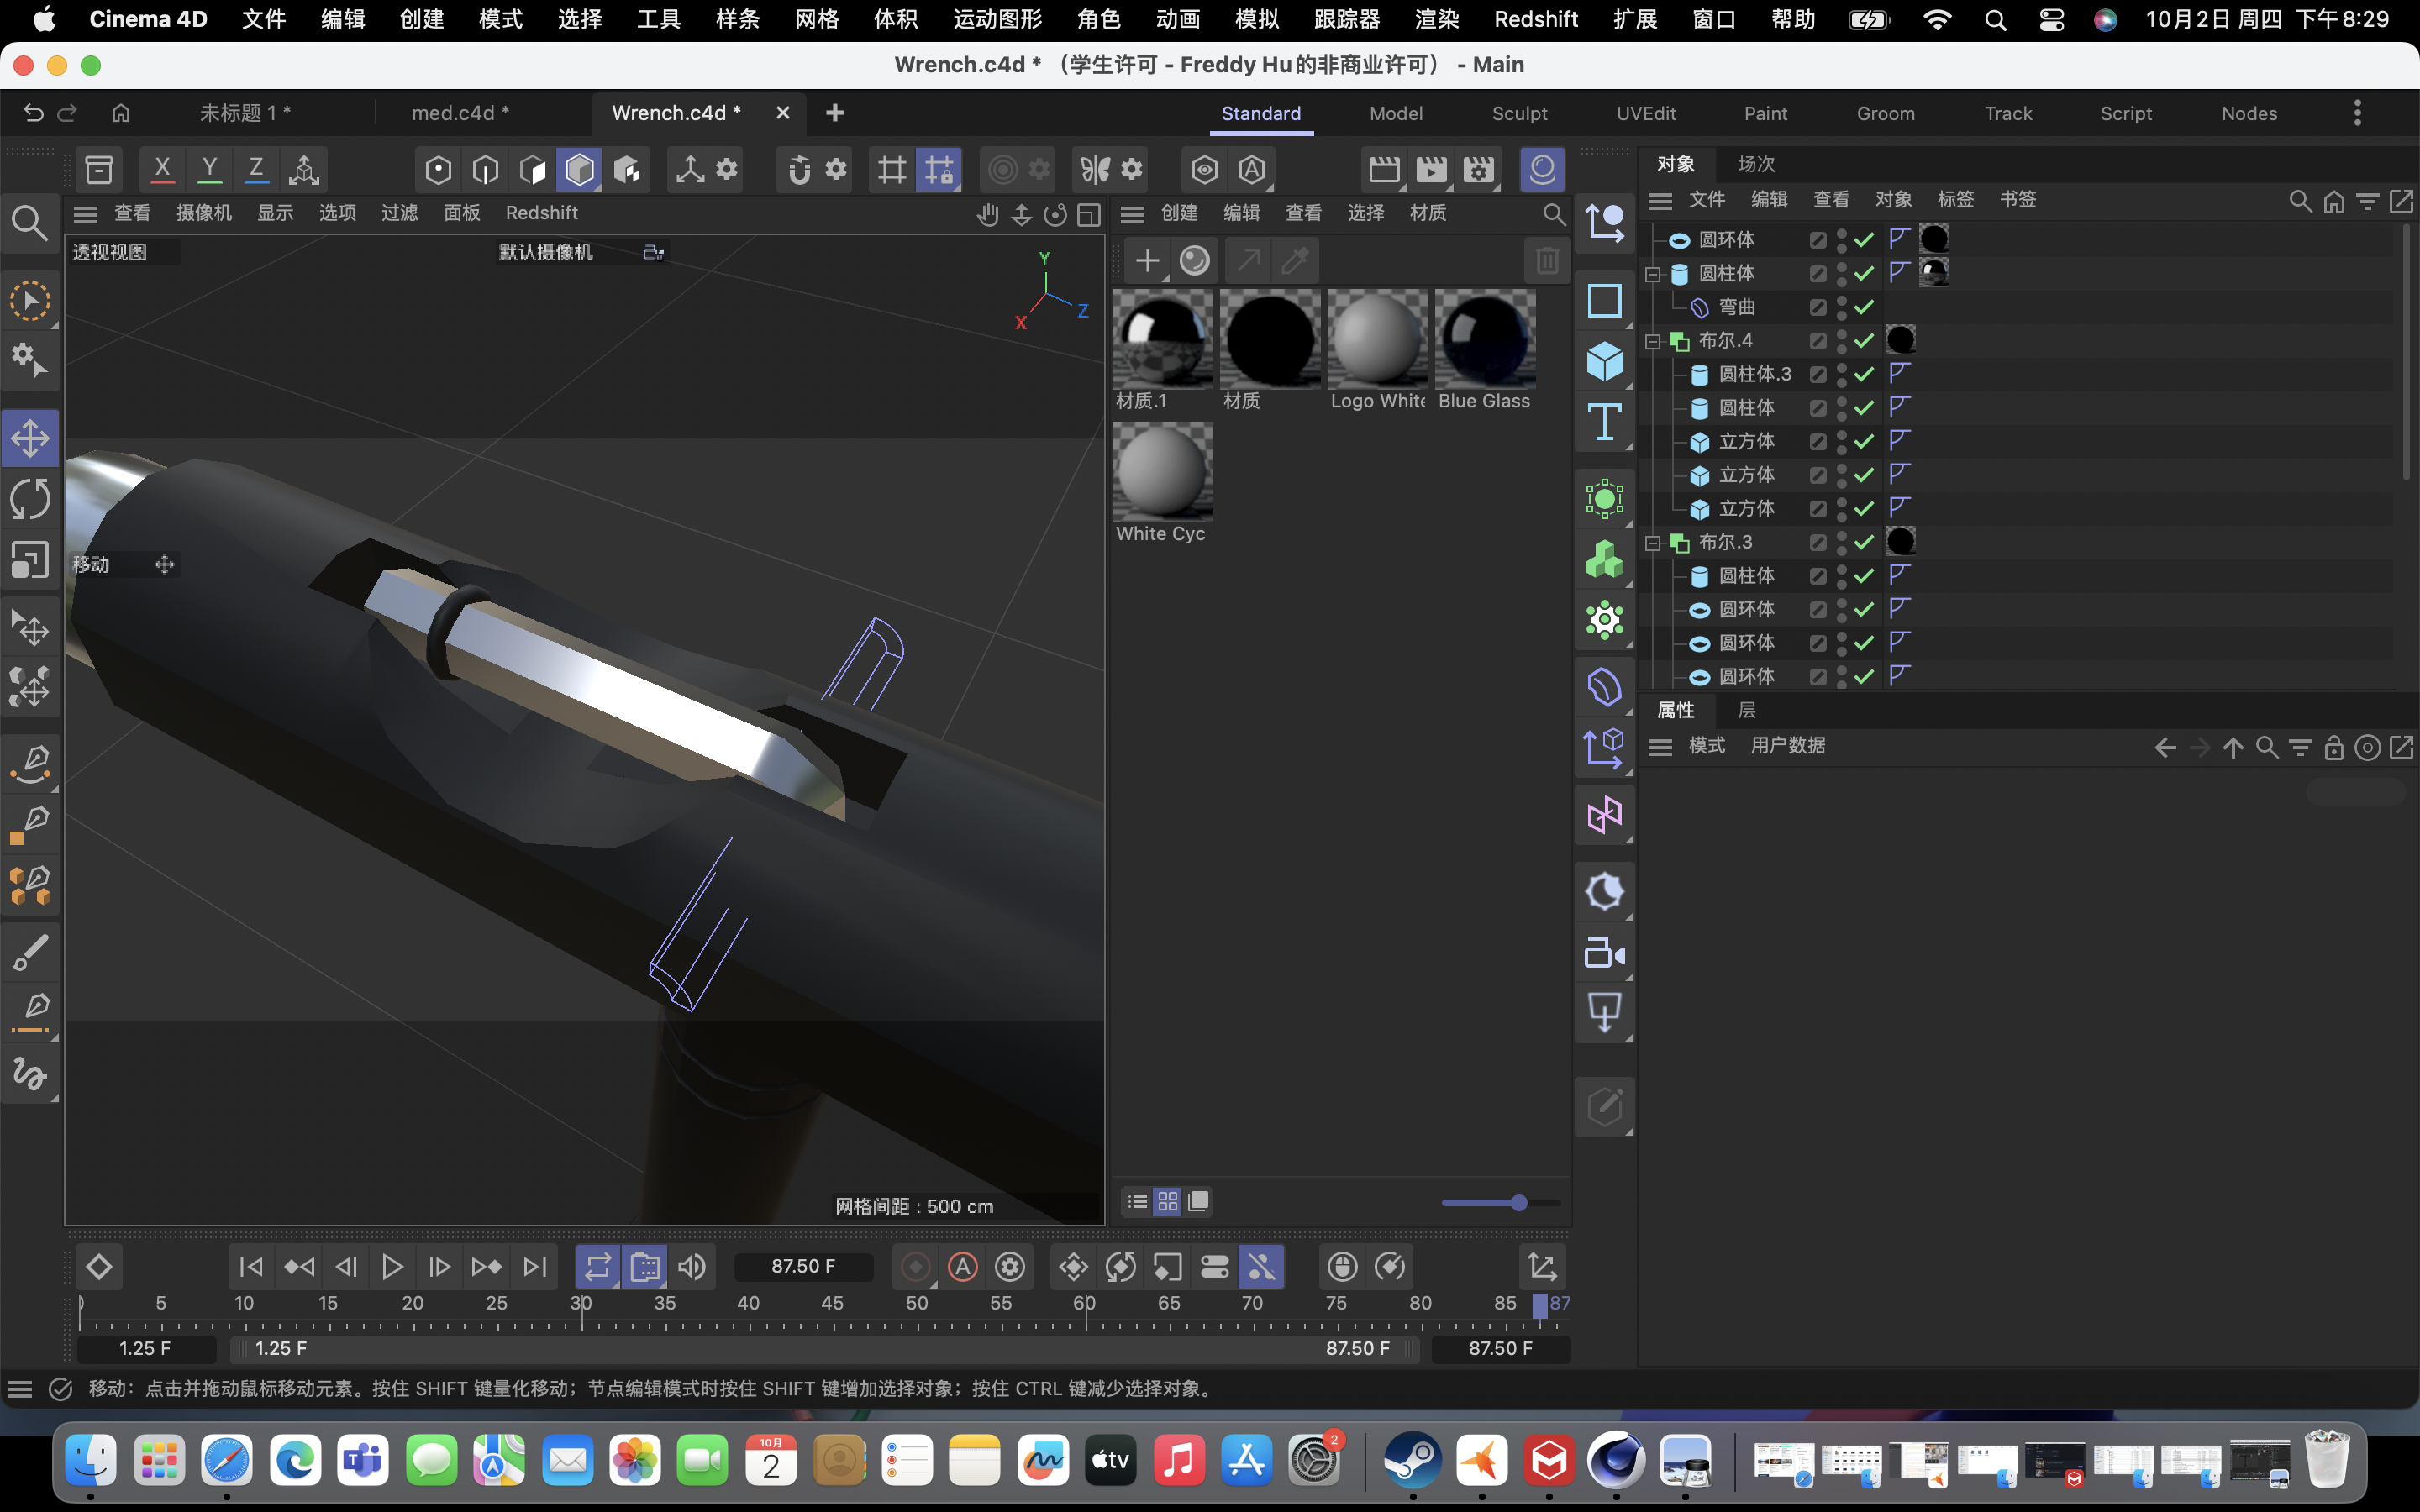Viewport: 2420px width, 1512px height.
Task: Lock the Y axis in the axis toolbar
Action: tap(209, 169)
